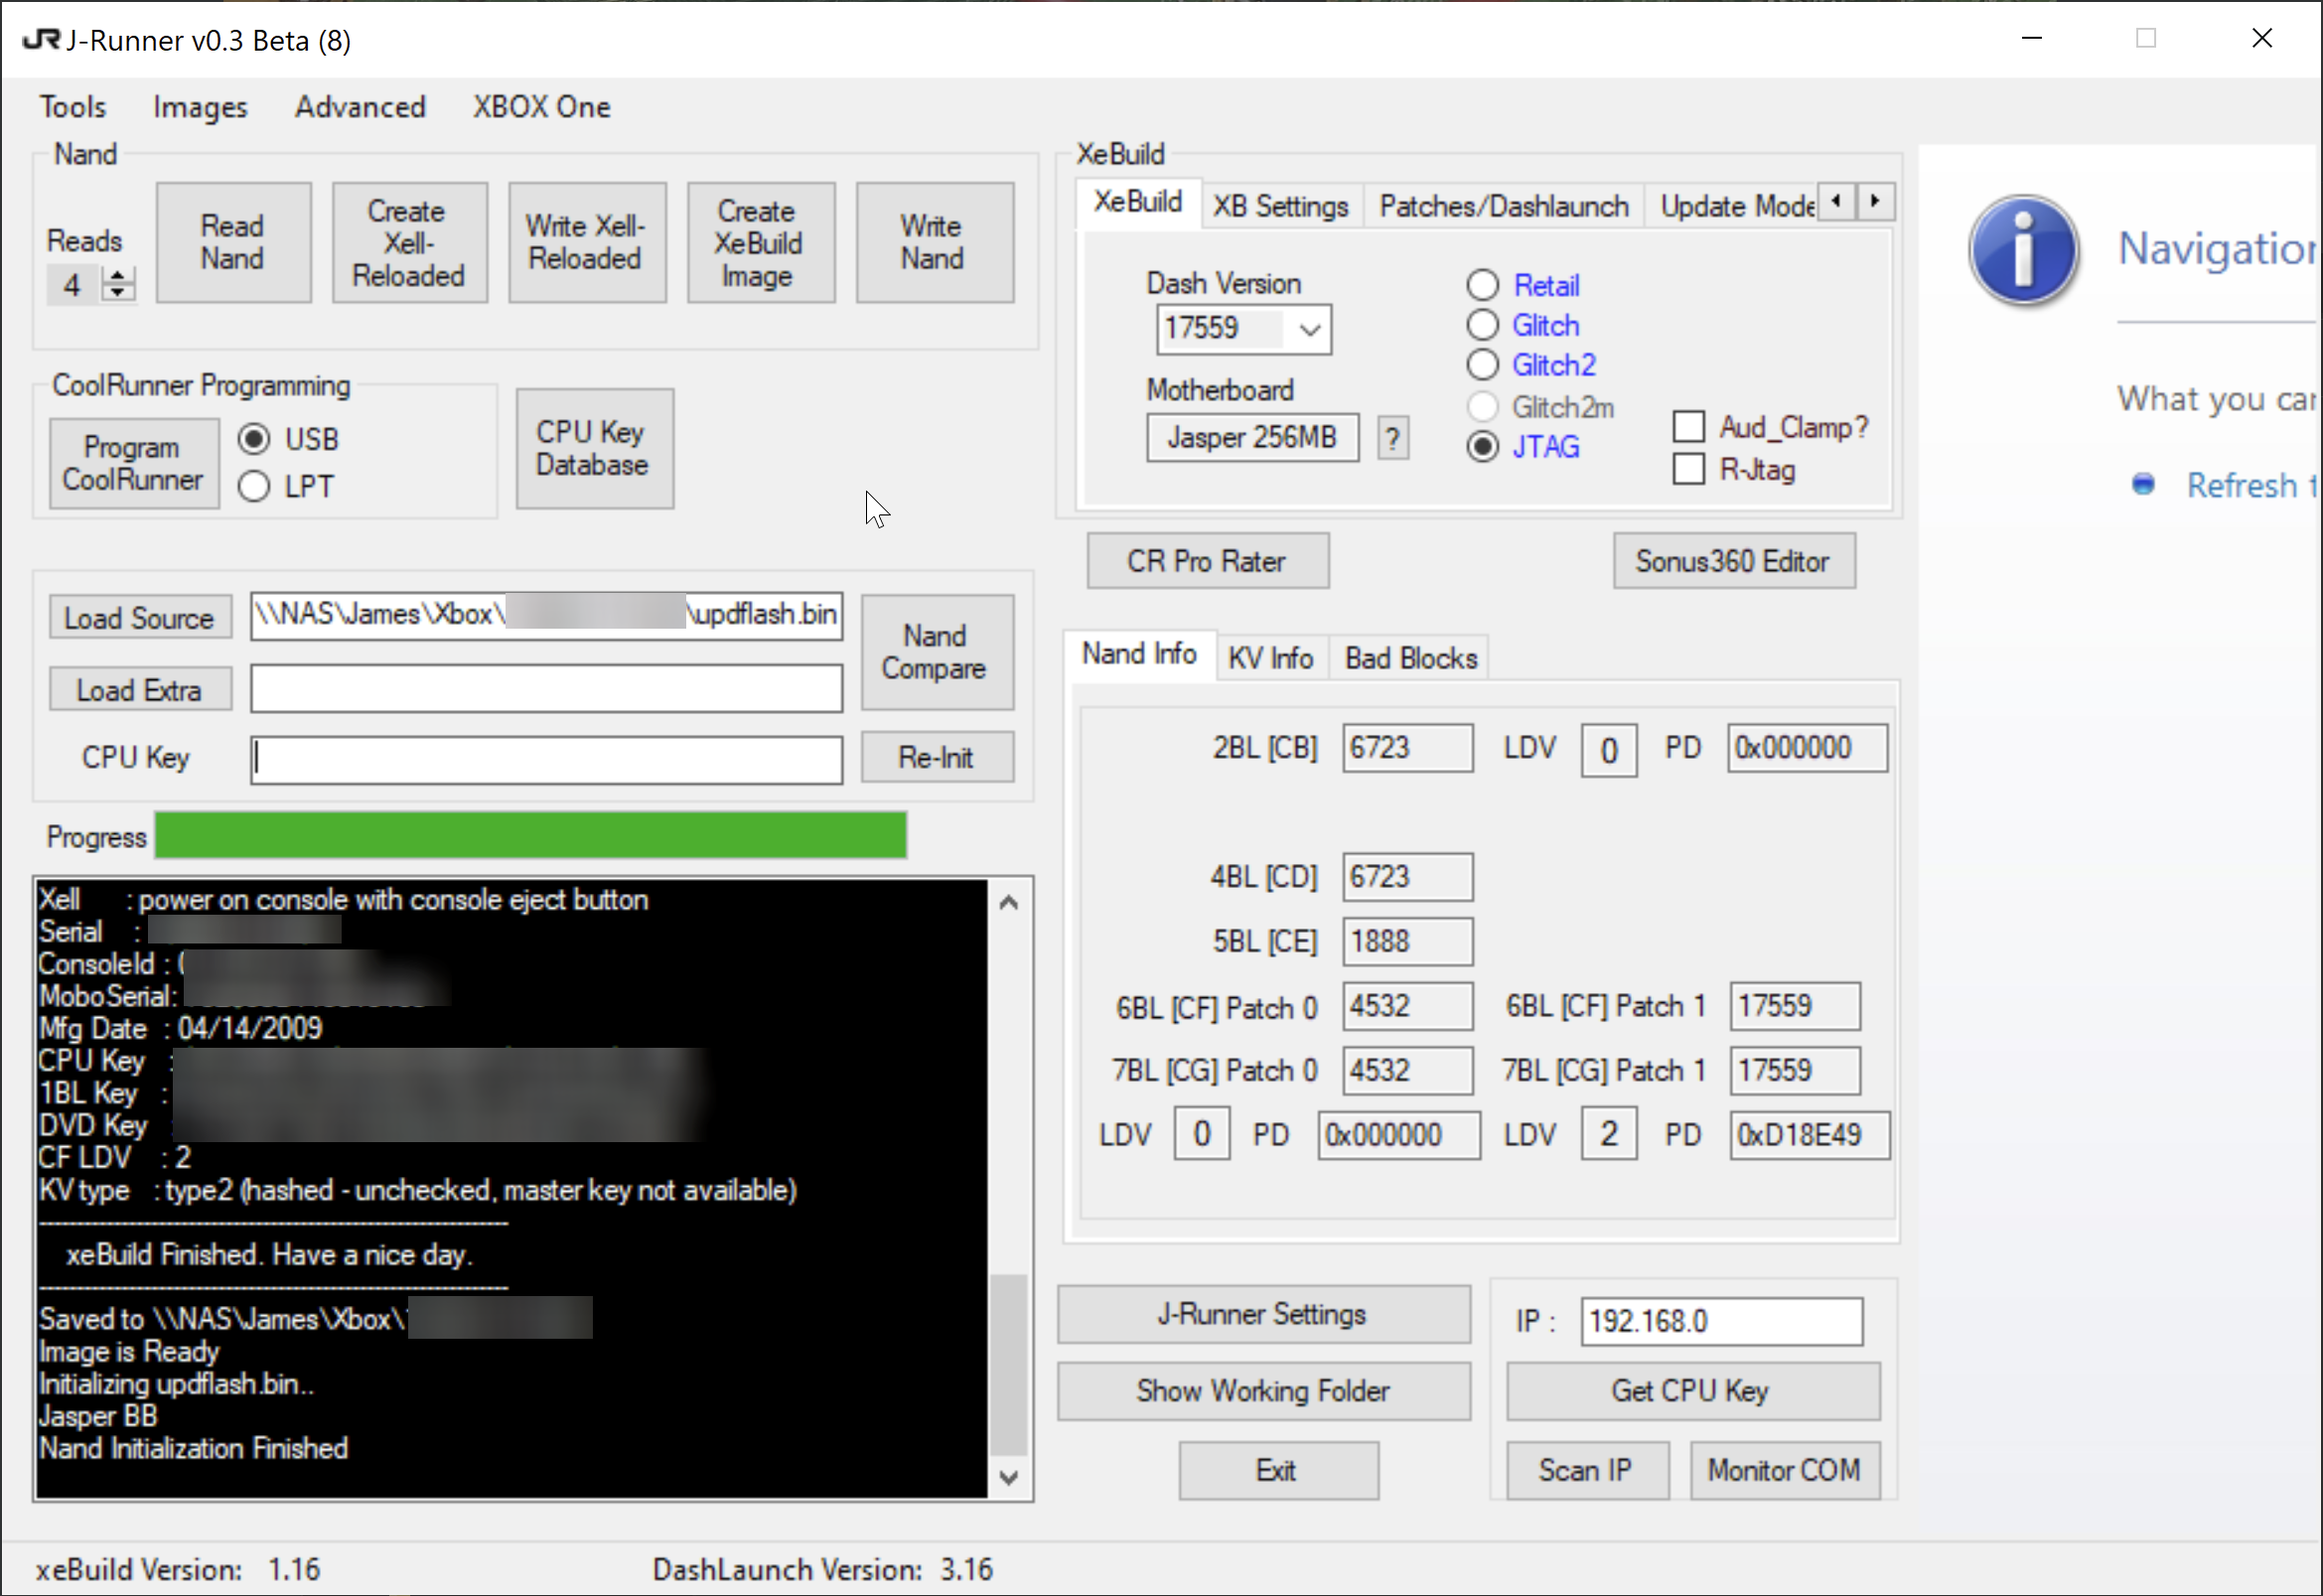The width and height of the screenshot is (2323, 1596).
Task: Select the Retail radio button
Action: tap(1483, 284)
